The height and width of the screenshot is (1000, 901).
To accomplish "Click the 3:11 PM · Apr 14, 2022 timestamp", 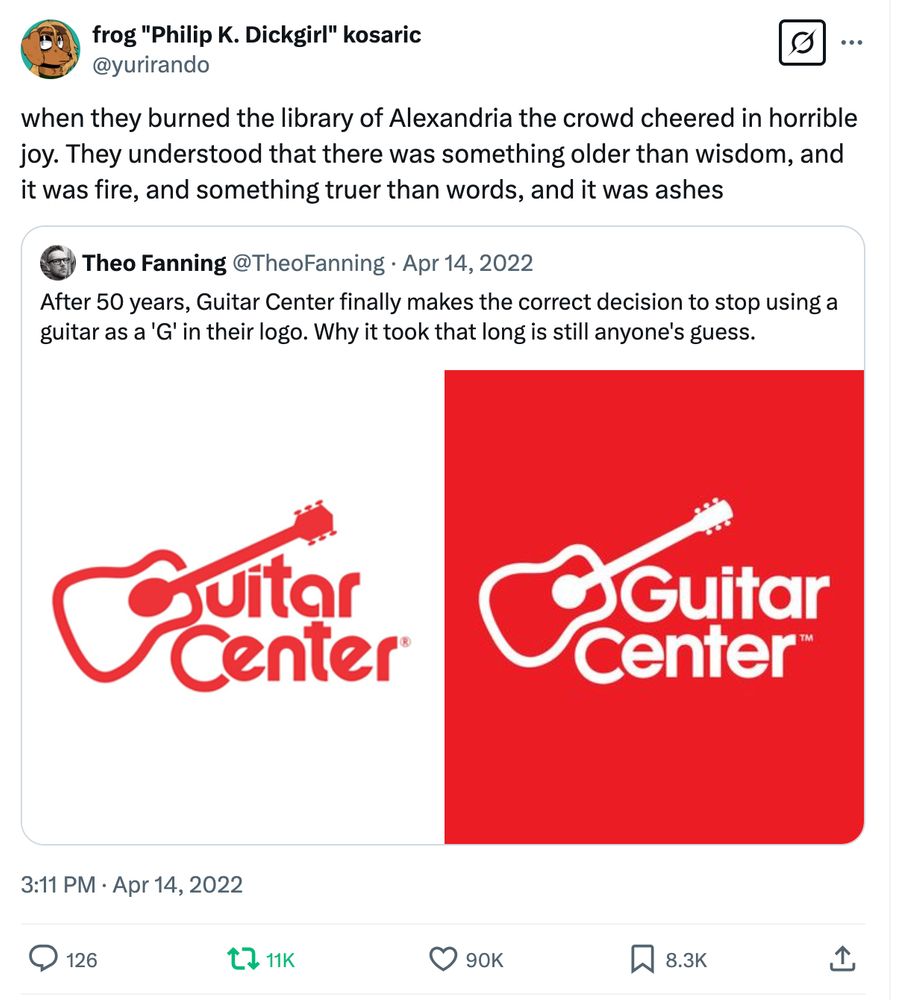I will click(x=132, y=884).
